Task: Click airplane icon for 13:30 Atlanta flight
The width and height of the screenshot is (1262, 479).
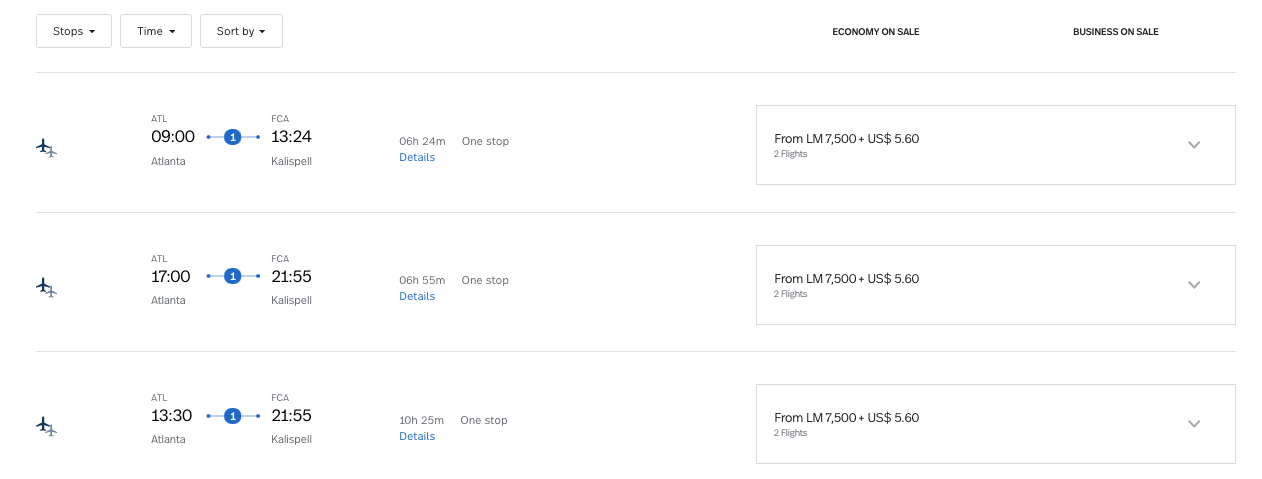Action: coord(46,426)
